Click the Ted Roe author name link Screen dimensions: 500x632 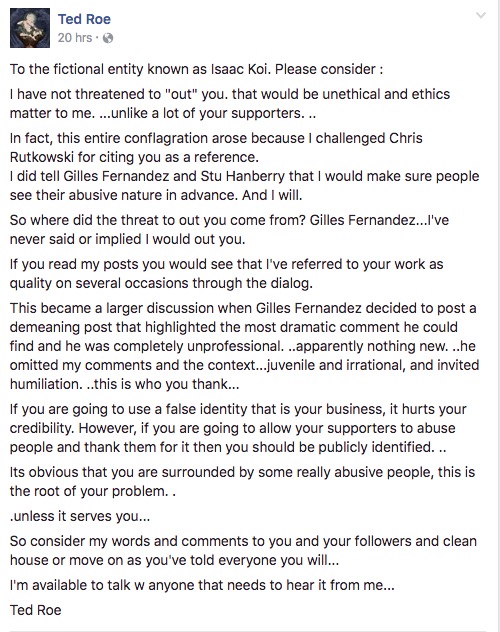click(x=84, y=19)
